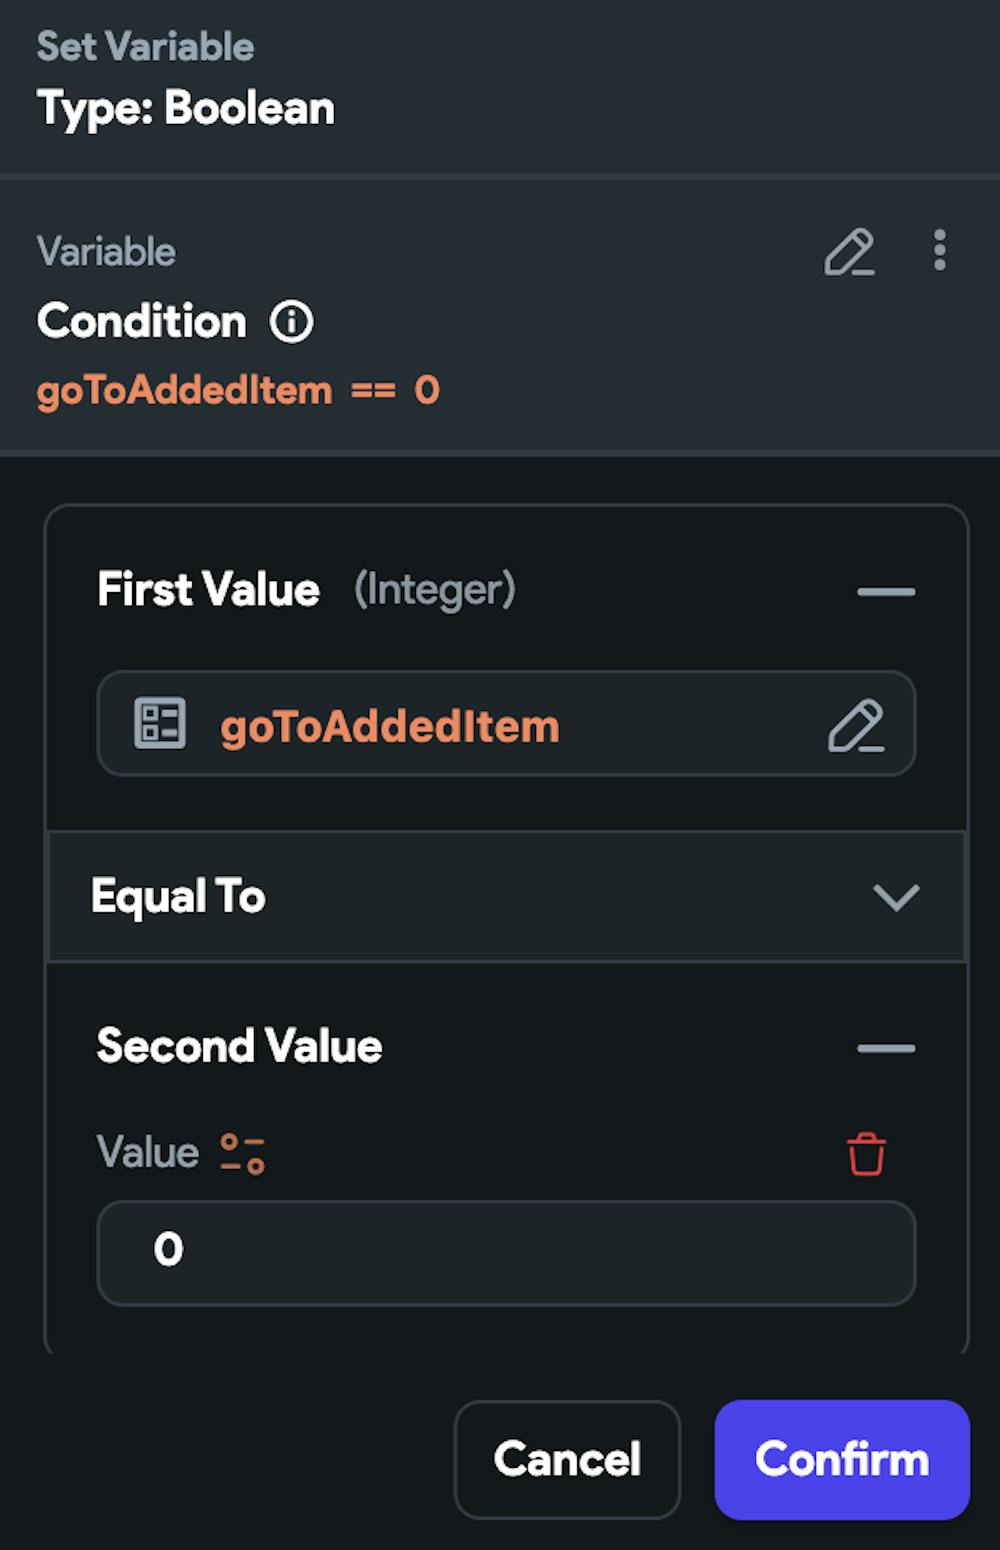
Task: Delete second value with the trash icon
Action: (x=866, y=1154)
